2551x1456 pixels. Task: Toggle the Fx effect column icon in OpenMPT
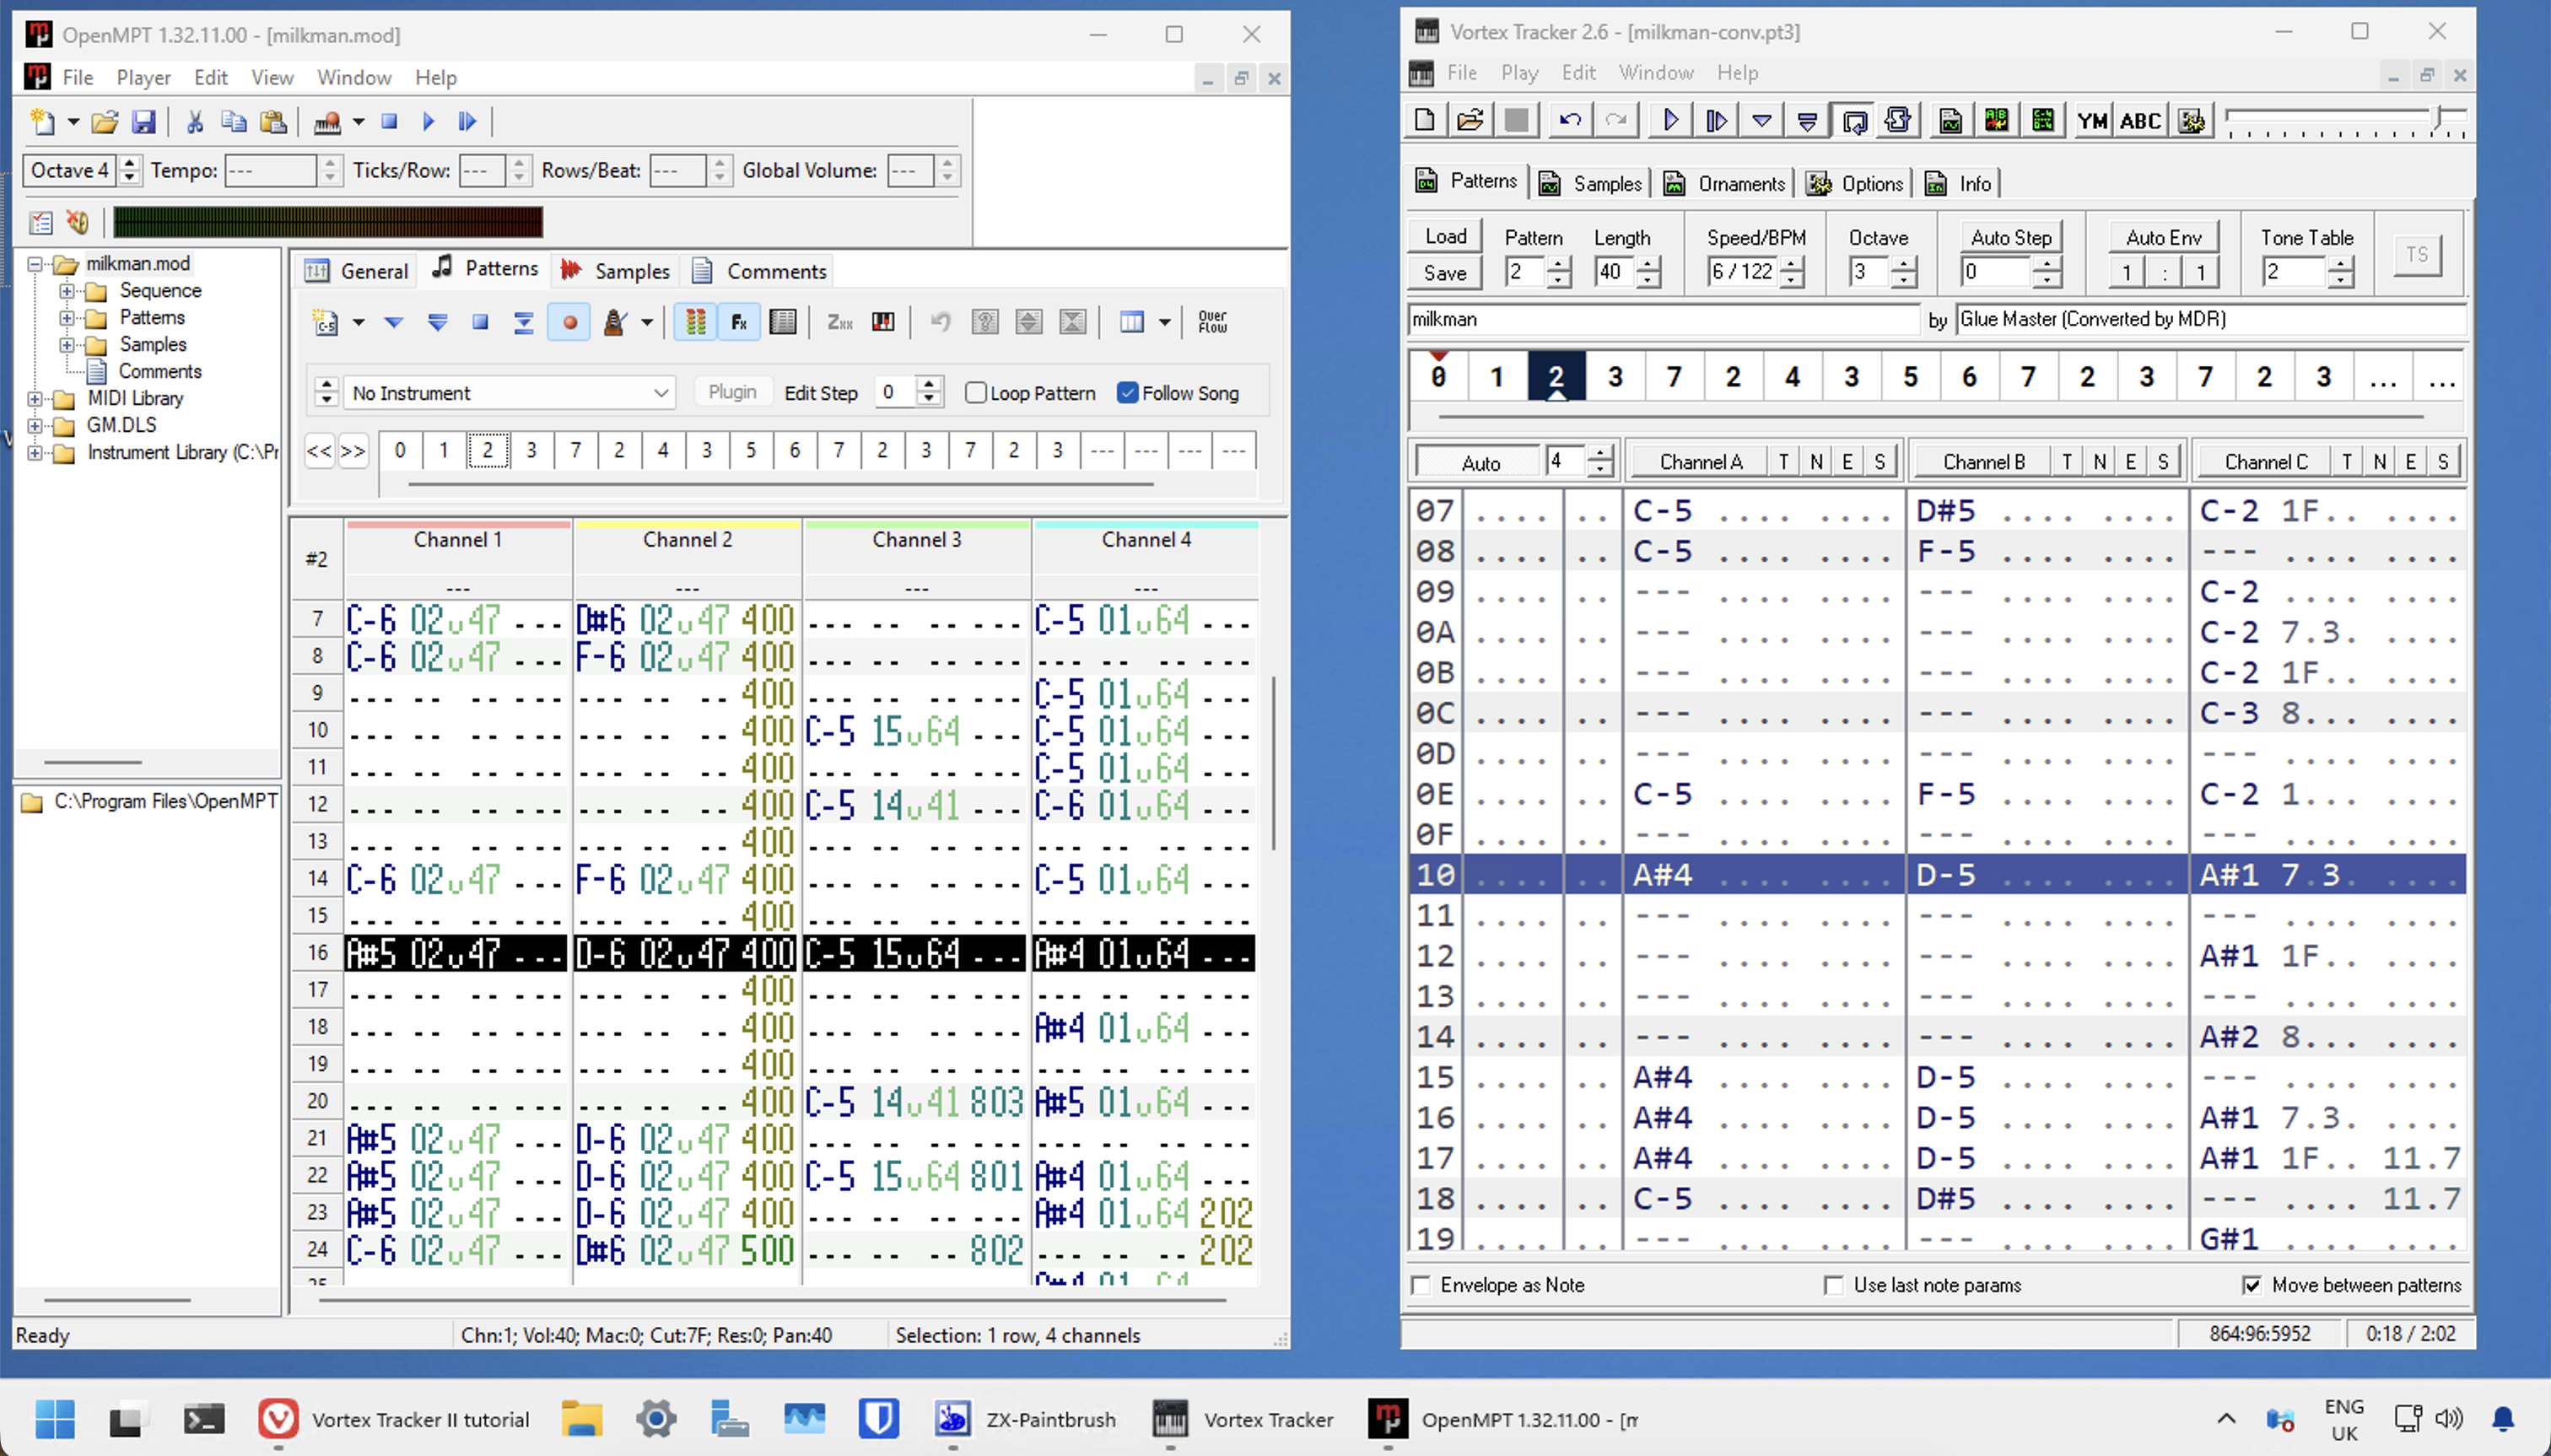tap(739, 322)
